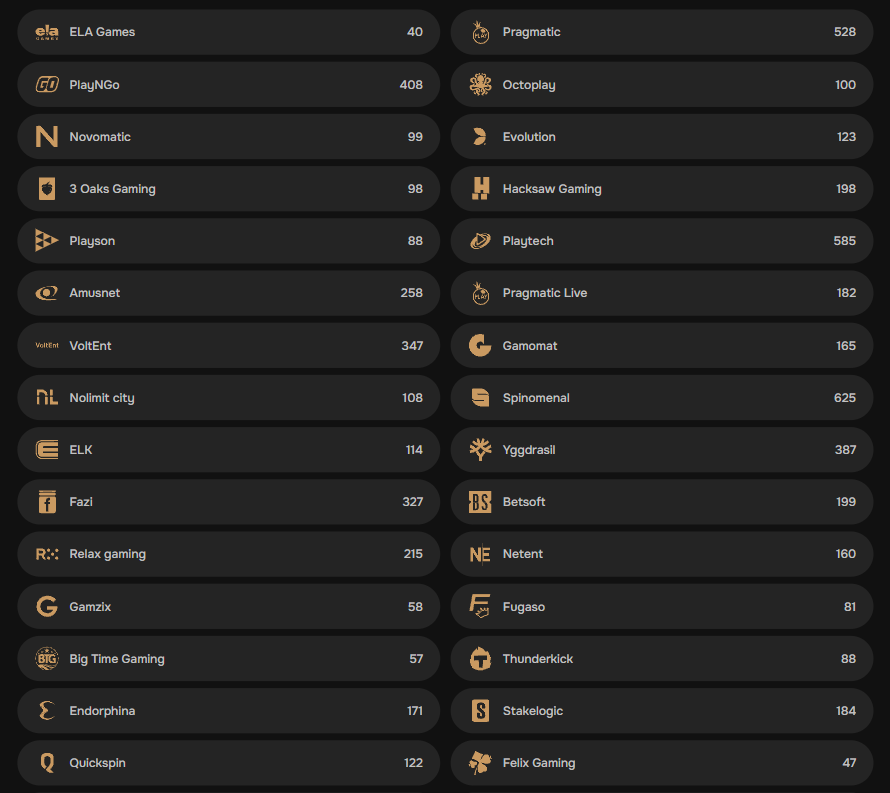Click the Big Time Gaming logo icon
The image size is (890, 793).
pos(47,659)
